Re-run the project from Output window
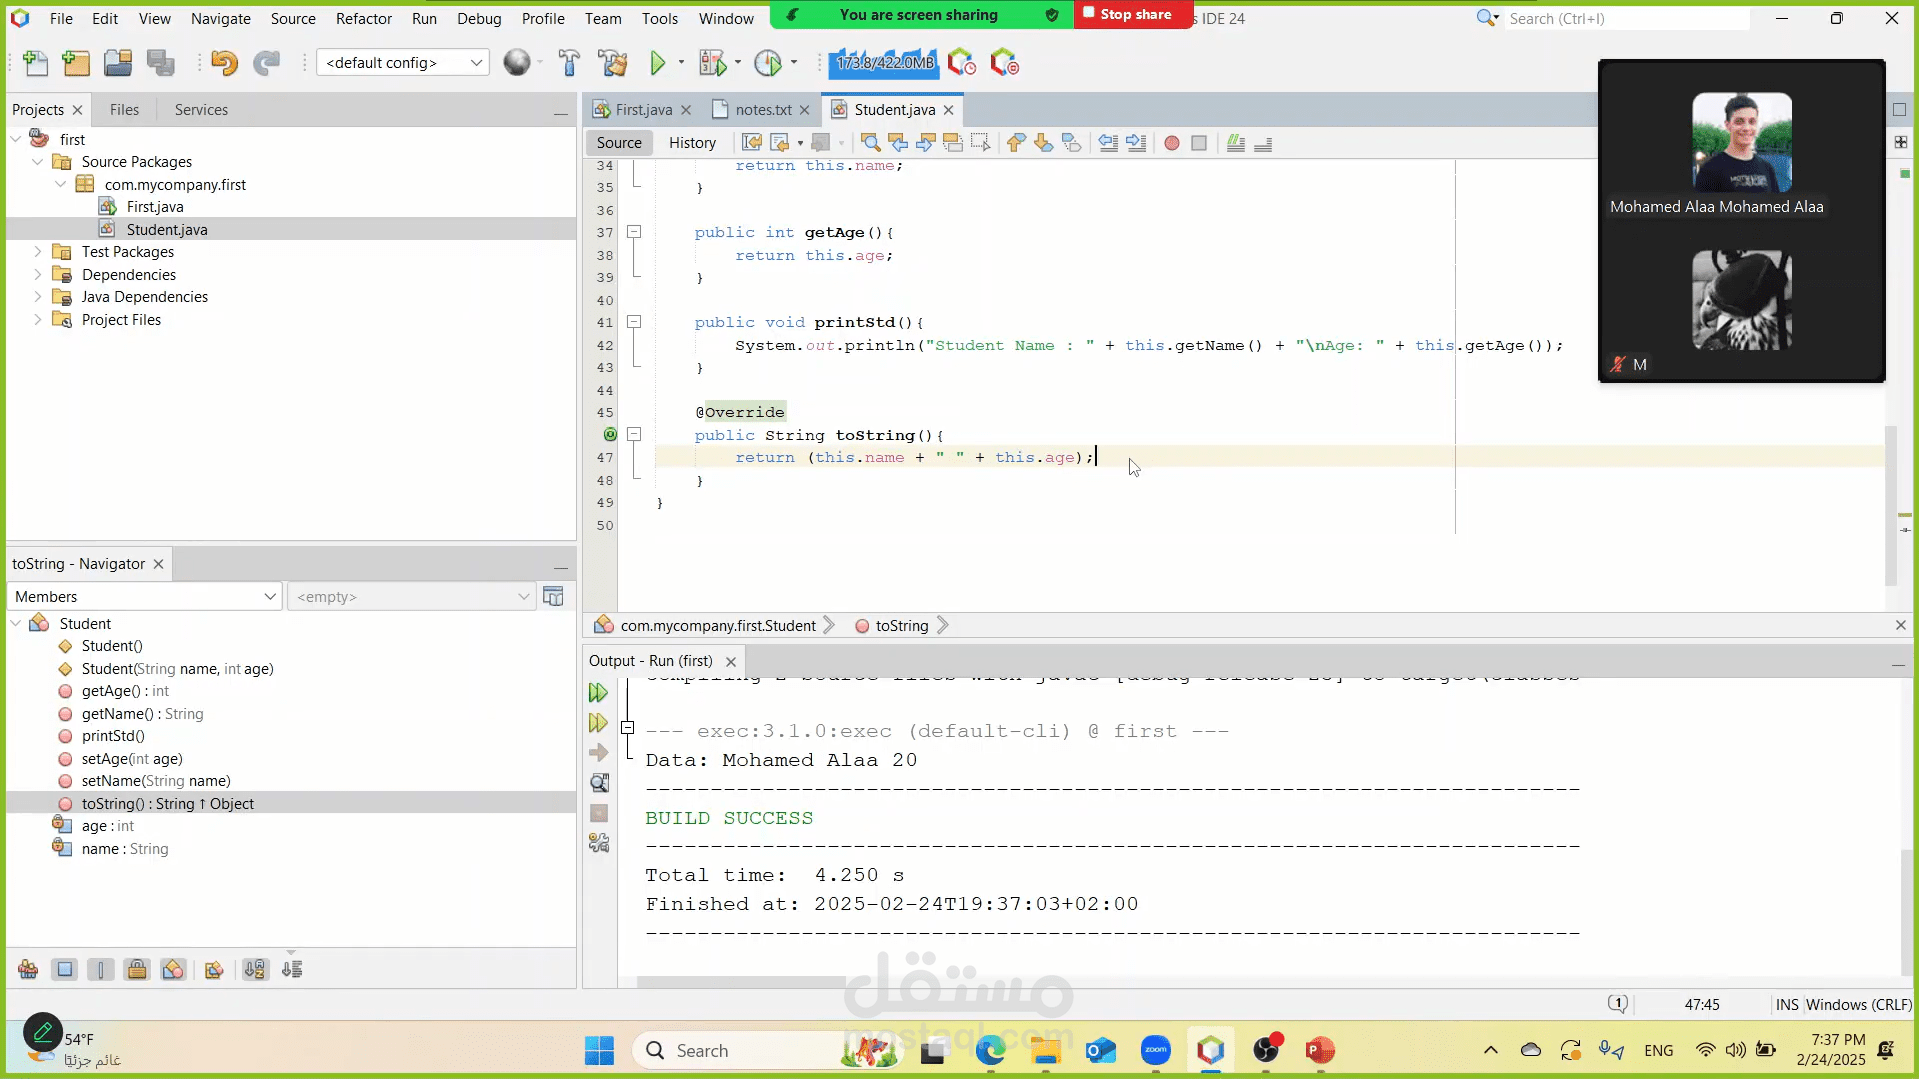Image resolution: width=1919 pixels, height=1079 pixels. 598,693
